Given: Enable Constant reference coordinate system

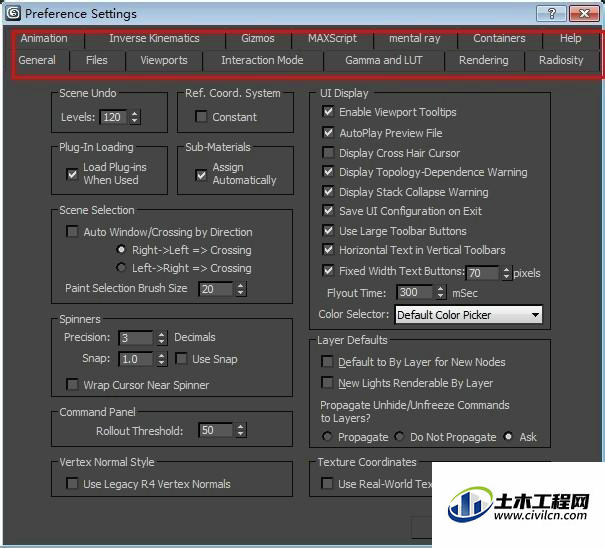Looking at the screenshot, I should point(201,117).
